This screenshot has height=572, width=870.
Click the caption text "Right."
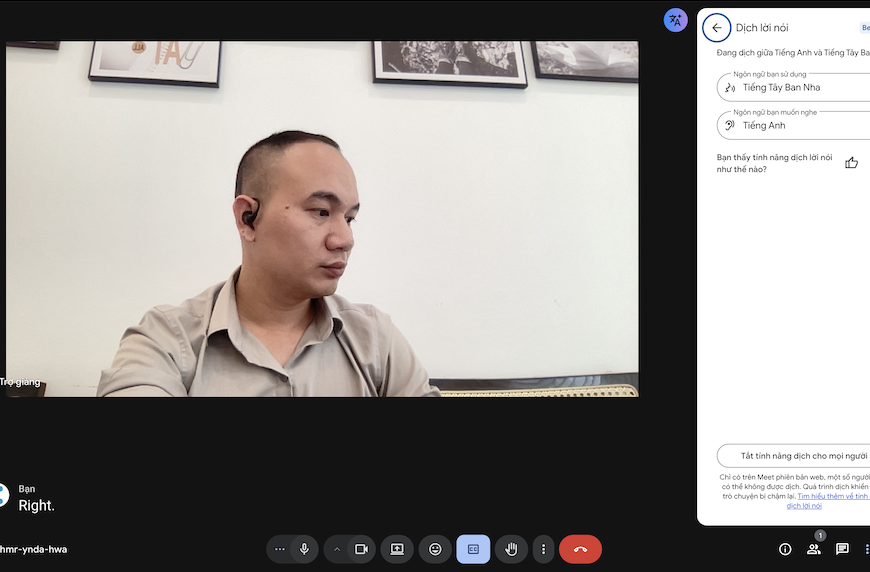37,506
